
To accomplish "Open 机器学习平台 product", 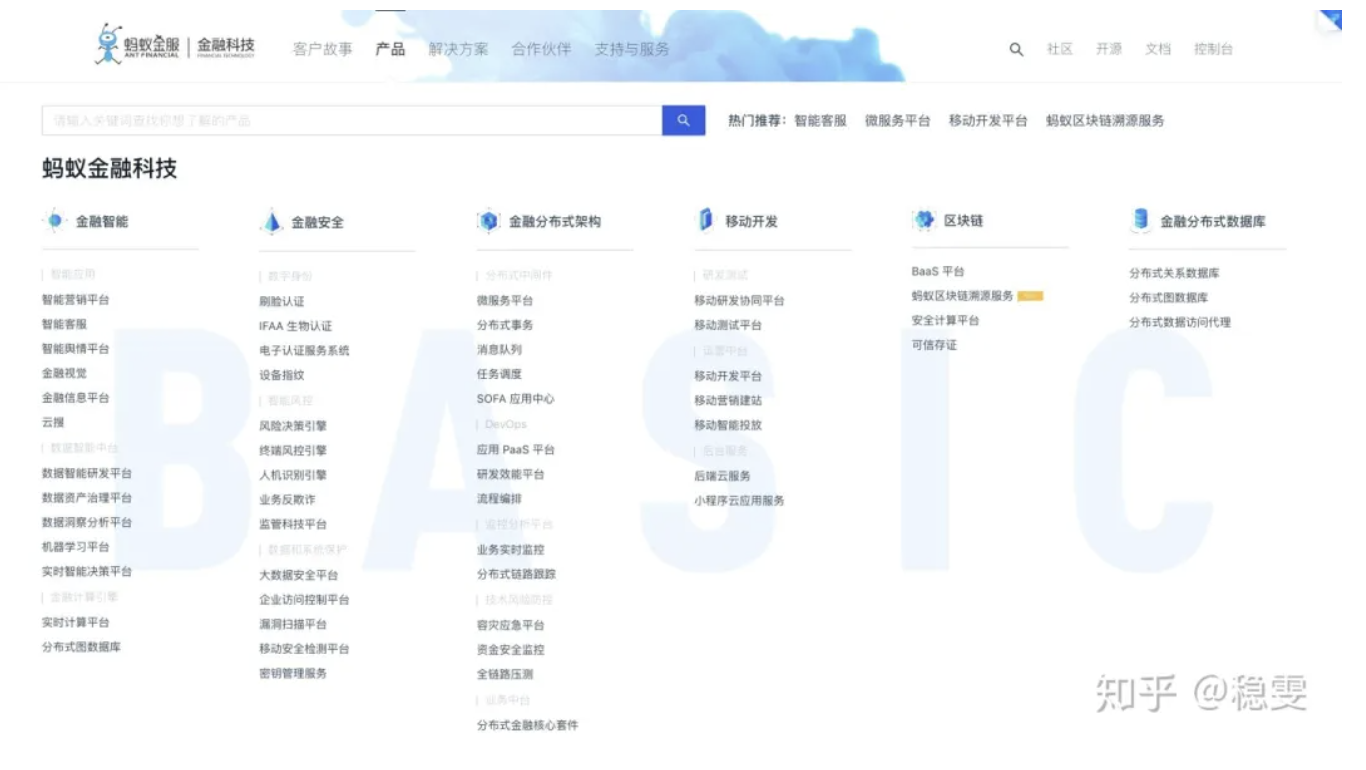I will pyautogui.click(x=76, y=547).
